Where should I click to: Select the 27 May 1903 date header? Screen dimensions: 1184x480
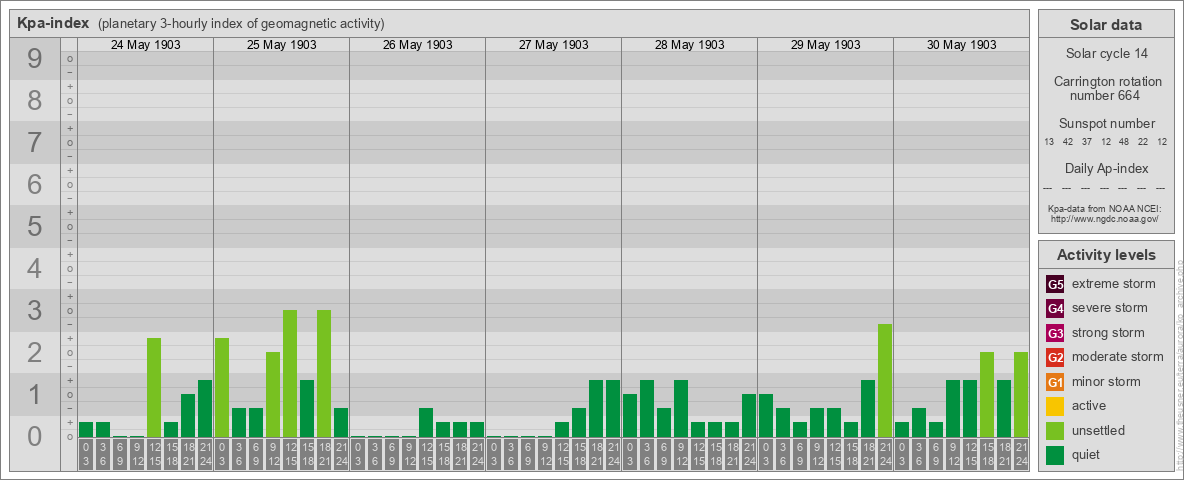pyautogui.click(x=553, y=45)
